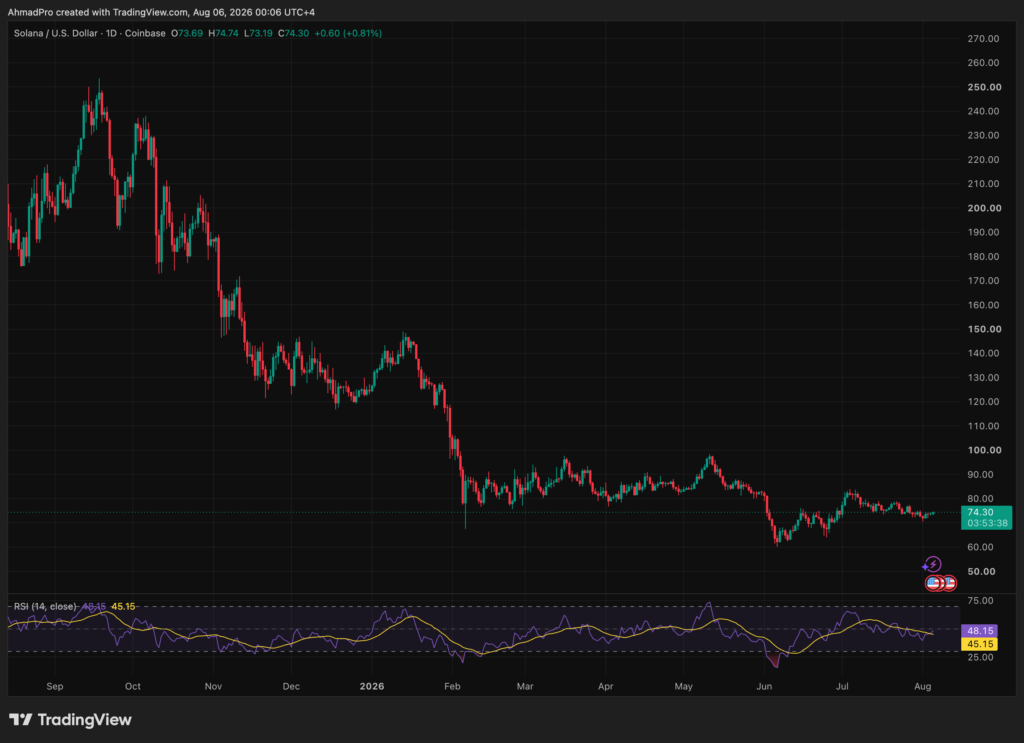Viewport: 1024px width, 743px height.
Task: Click the purple lightning event icon
Action: (934, 563)
